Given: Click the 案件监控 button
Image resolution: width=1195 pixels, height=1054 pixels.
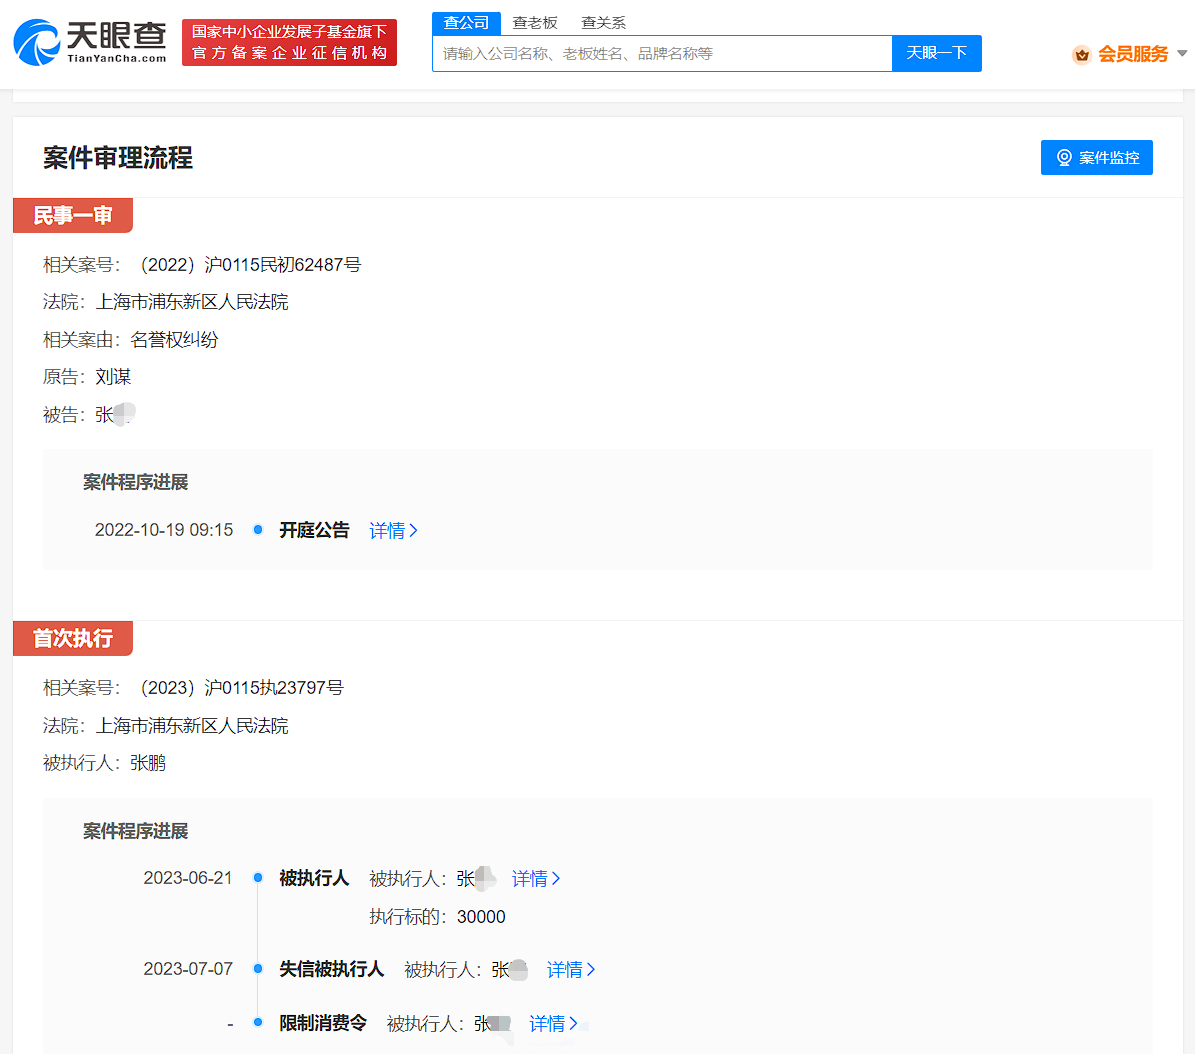Looking at the screenshot, I should (x=1096, y=158).
